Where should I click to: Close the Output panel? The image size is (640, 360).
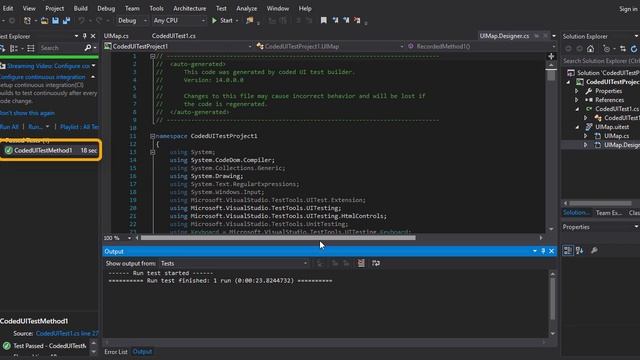pos(551,251)
